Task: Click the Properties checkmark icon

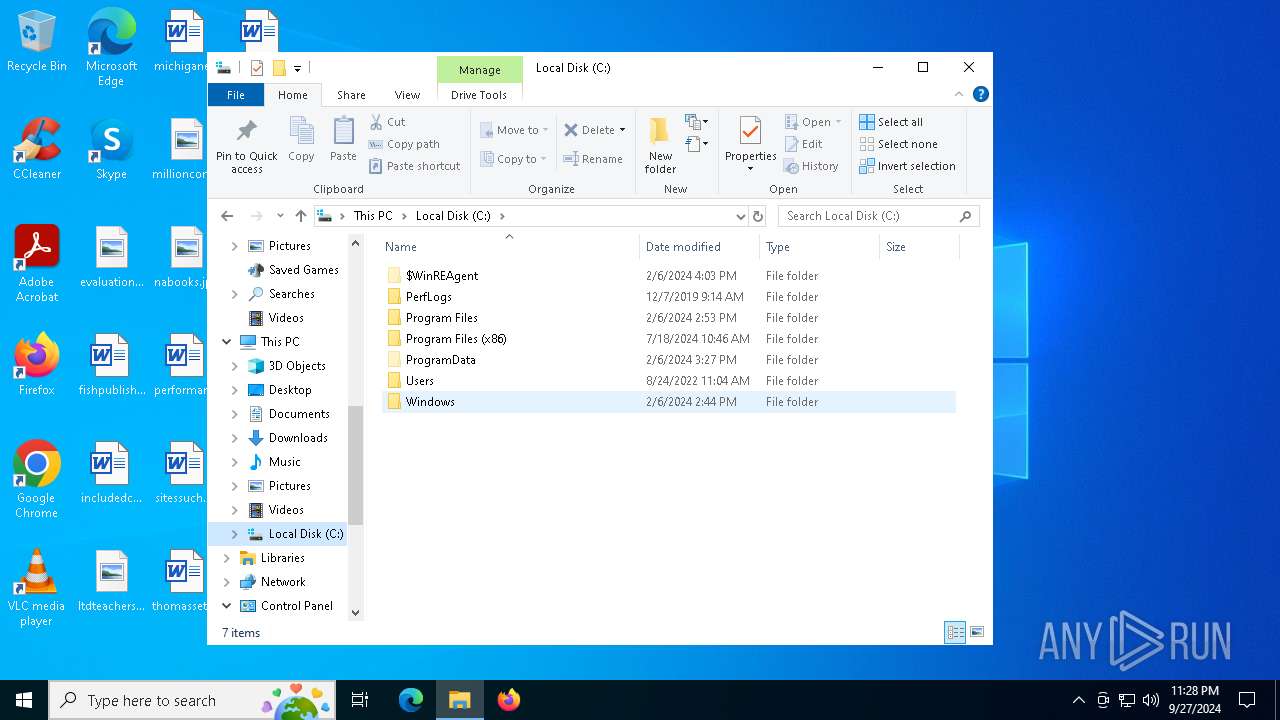Action: pyautogui.click(x=750, y=131)
